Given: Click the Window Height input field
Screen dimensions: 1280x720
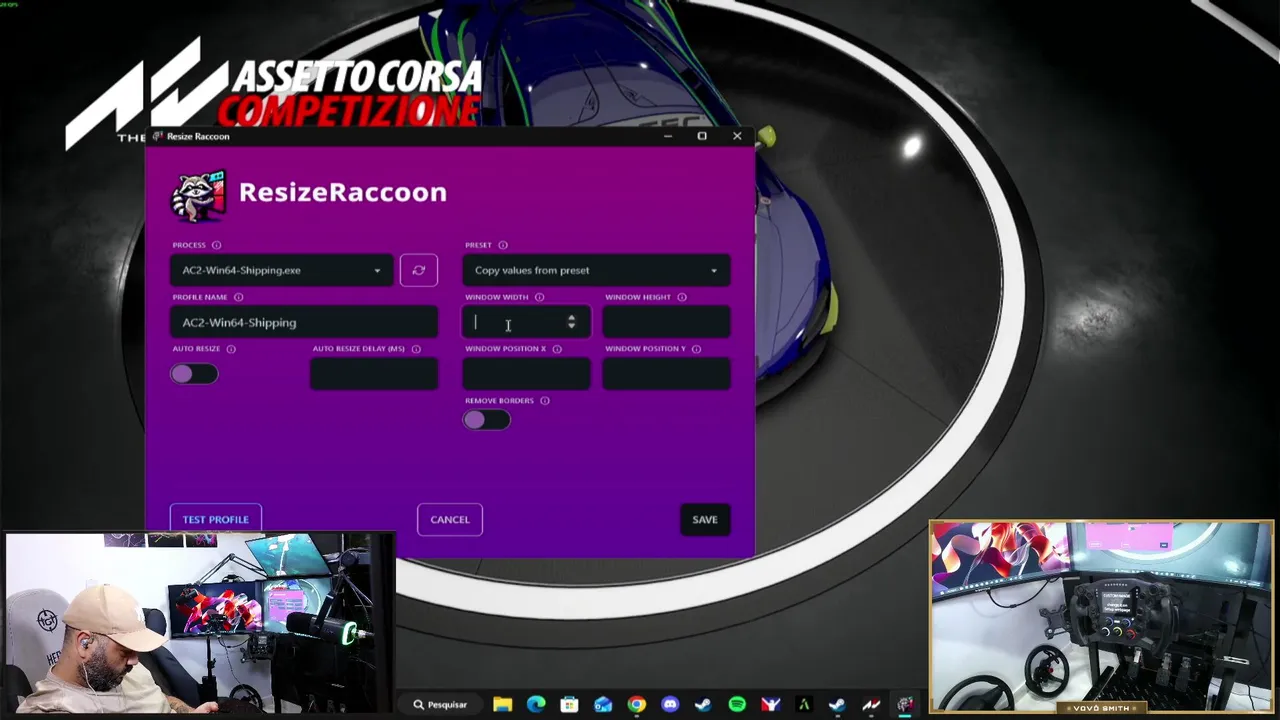Looking at the screenshot, I should click(666, 322).
